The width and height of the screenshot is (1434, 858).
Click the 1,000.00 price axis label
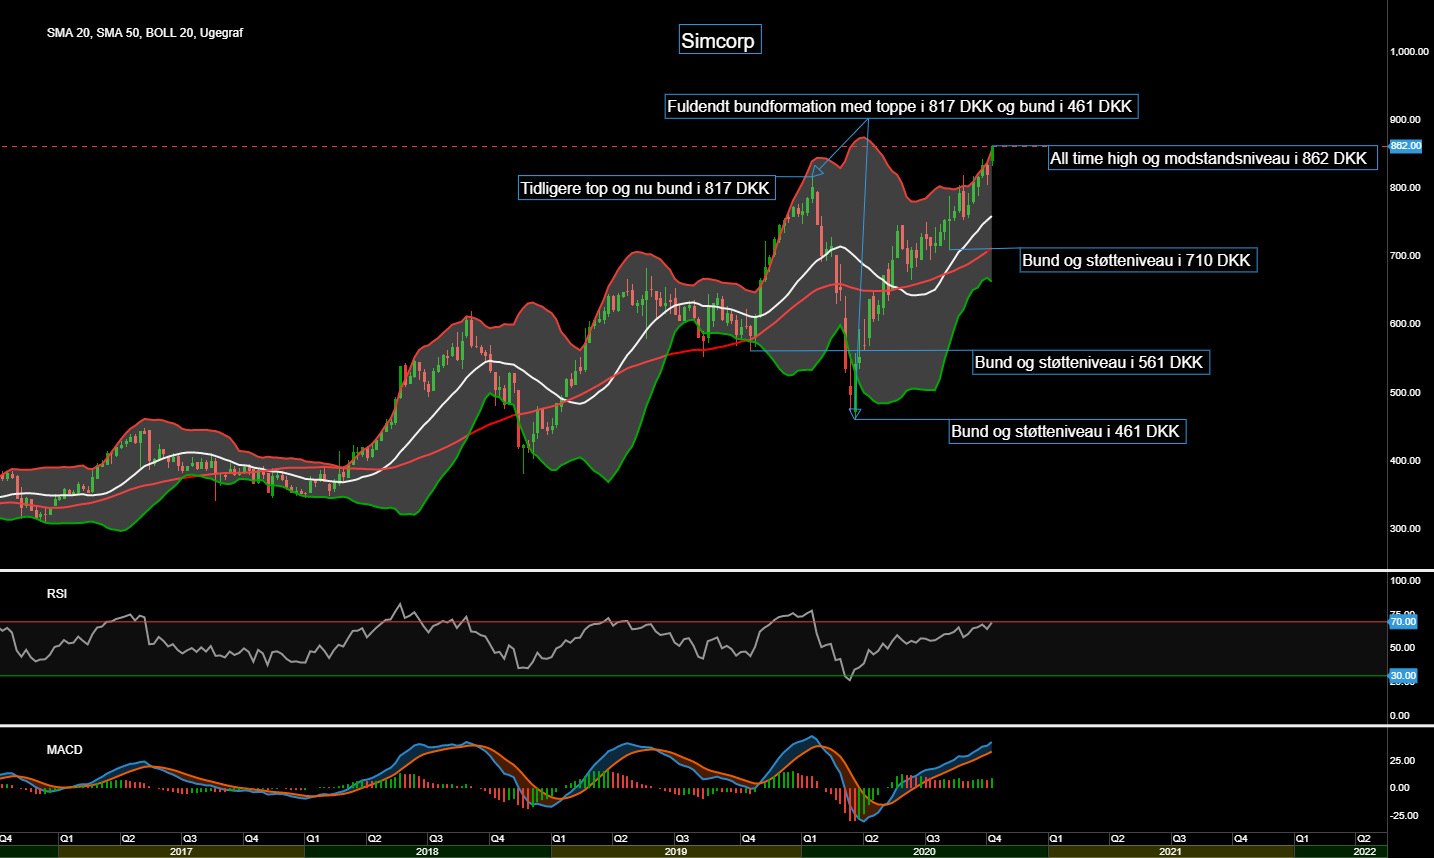click(x=1409, y=51)
